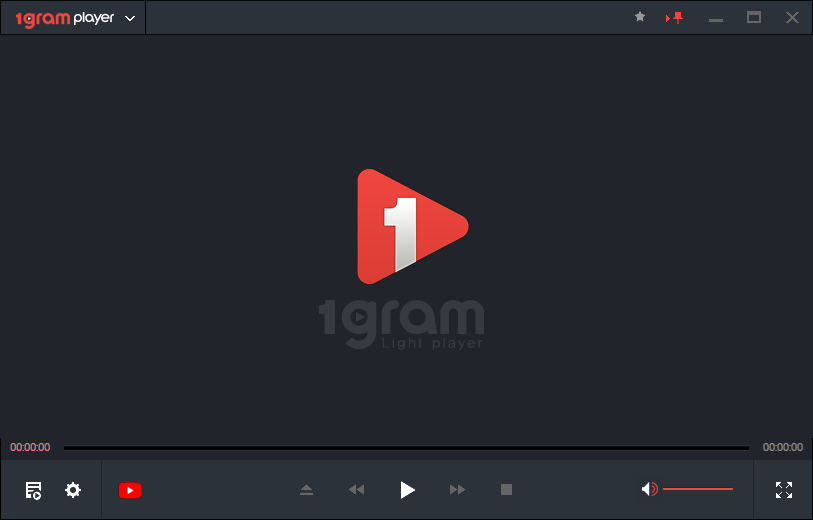Minimize the player window
This screenshot has width=813, height=520.
[x=716, y=20]
